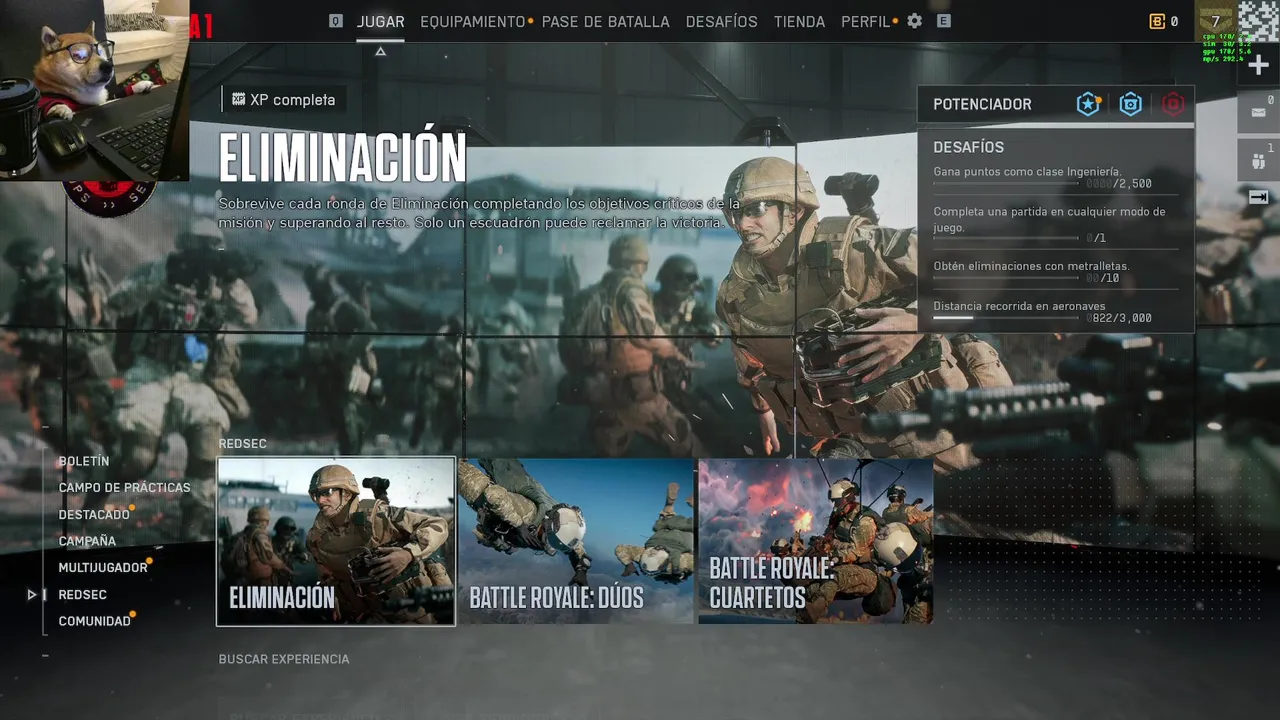Click the 0/2,500 progress bar

pos(1008,184)
